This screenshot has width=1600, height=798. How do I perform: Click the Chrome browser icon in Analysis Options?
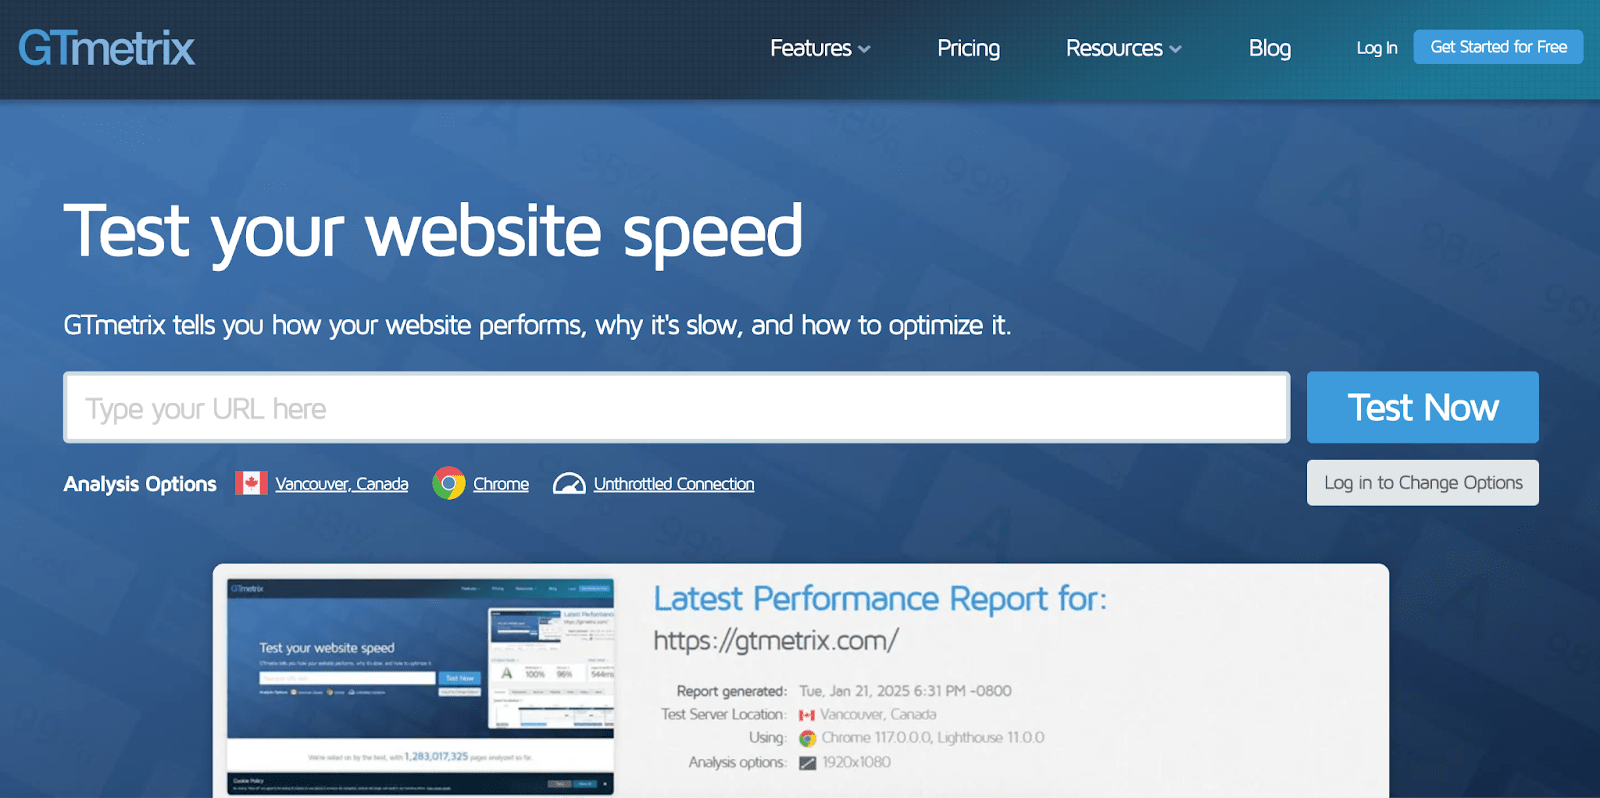click(449, 484)
